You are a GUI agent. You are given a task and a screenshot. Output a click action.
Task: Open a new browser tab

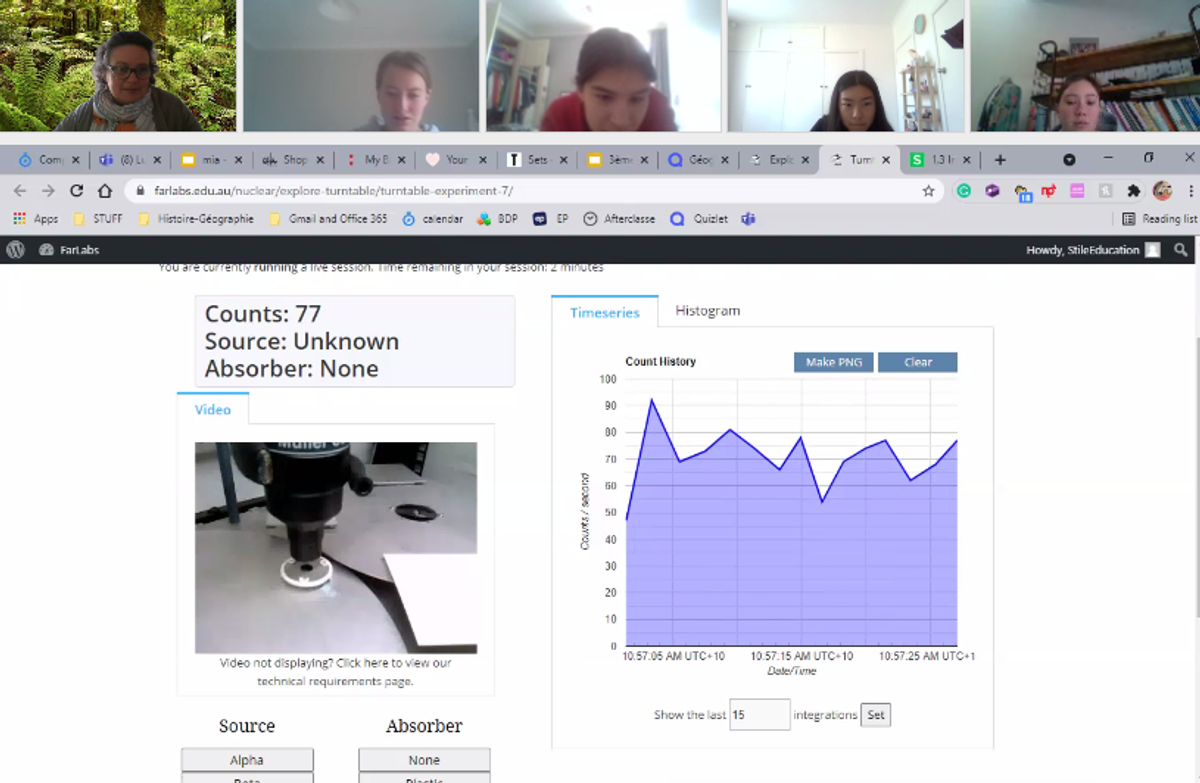(1000, 160)
